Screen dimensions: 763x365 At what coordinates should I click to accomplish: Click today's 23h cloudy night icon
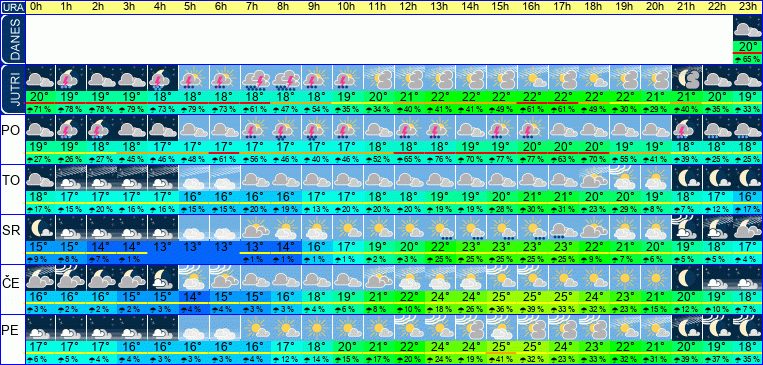pos(747,28)
